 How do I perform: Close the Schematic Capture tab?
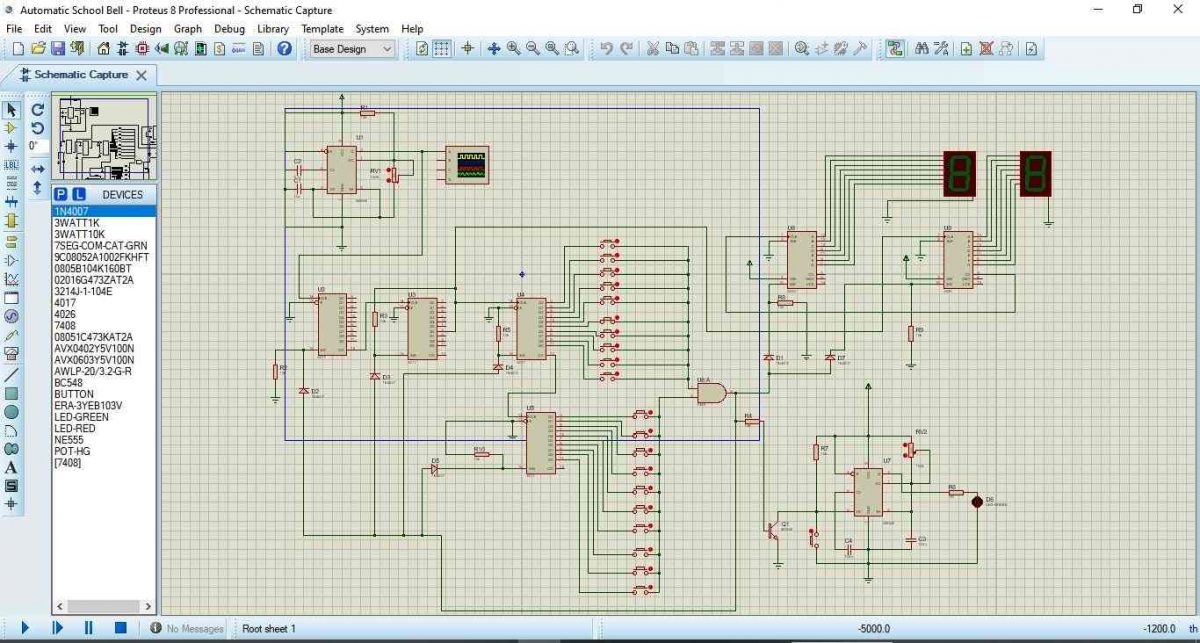141,75
